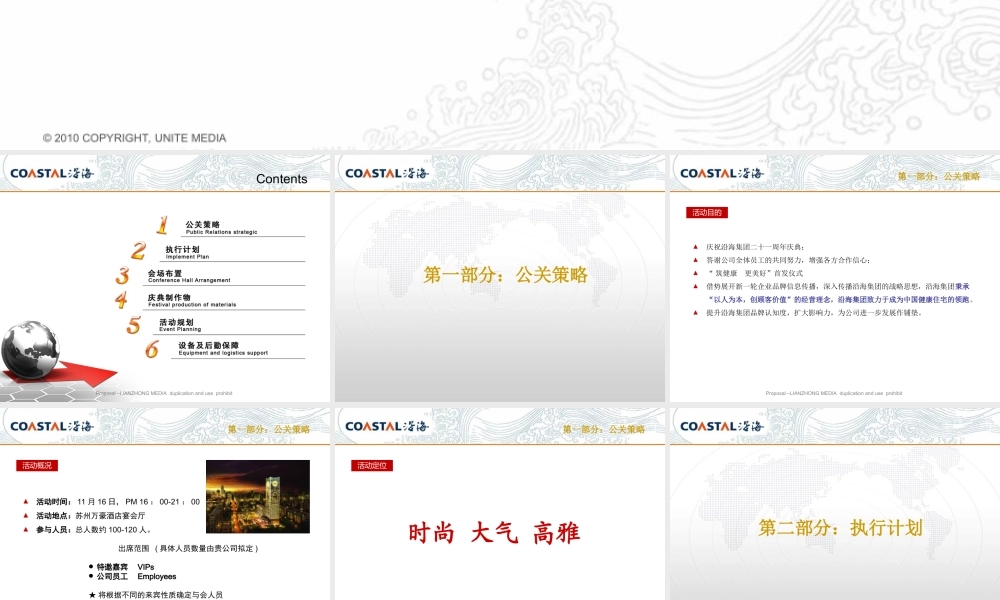Click the red 活动目的 label badge
Viewport: 1000px width, 600px height.
(x=706, y=212)
